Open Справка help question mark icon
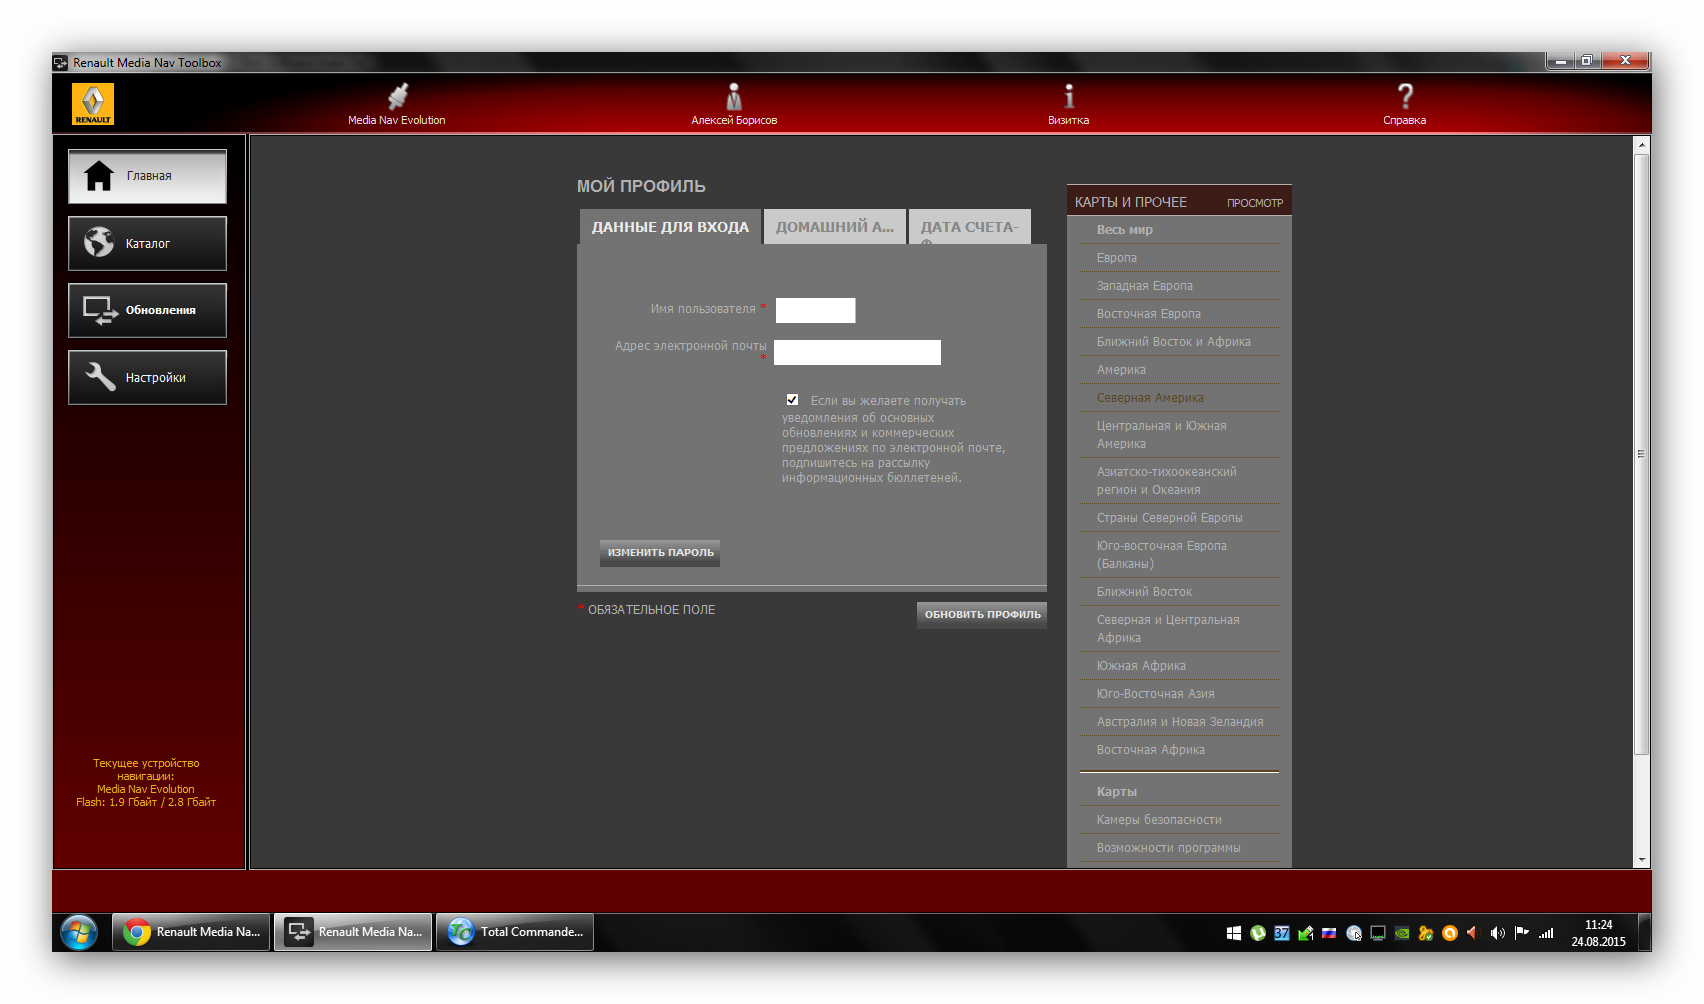Viewport: 1704px width, 1004px height. coord(1404,98)
